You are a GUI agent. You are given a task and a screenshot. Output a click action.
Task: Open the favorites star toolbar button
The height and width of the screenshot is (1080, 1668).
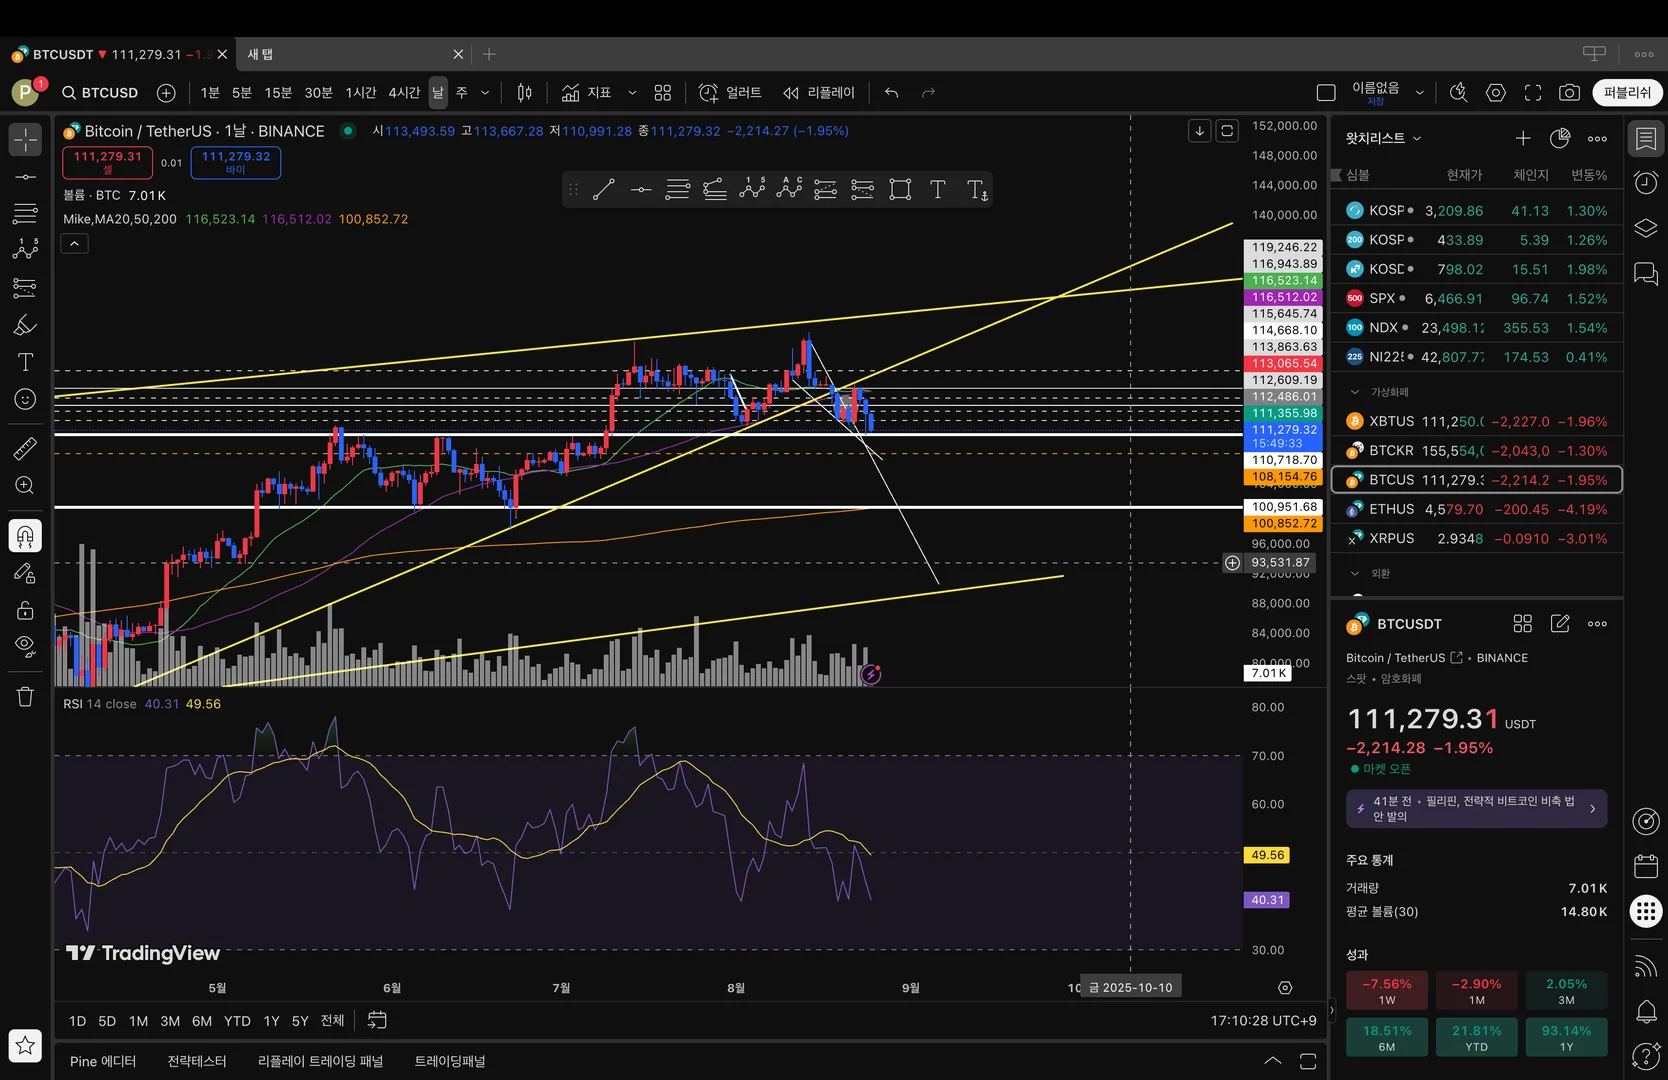(25, 1046)
